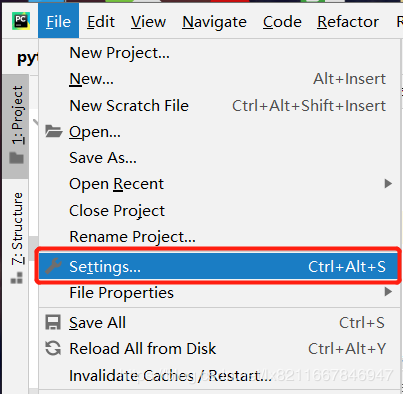Click the wrench icon next to Settings

(x=53, y=266)
